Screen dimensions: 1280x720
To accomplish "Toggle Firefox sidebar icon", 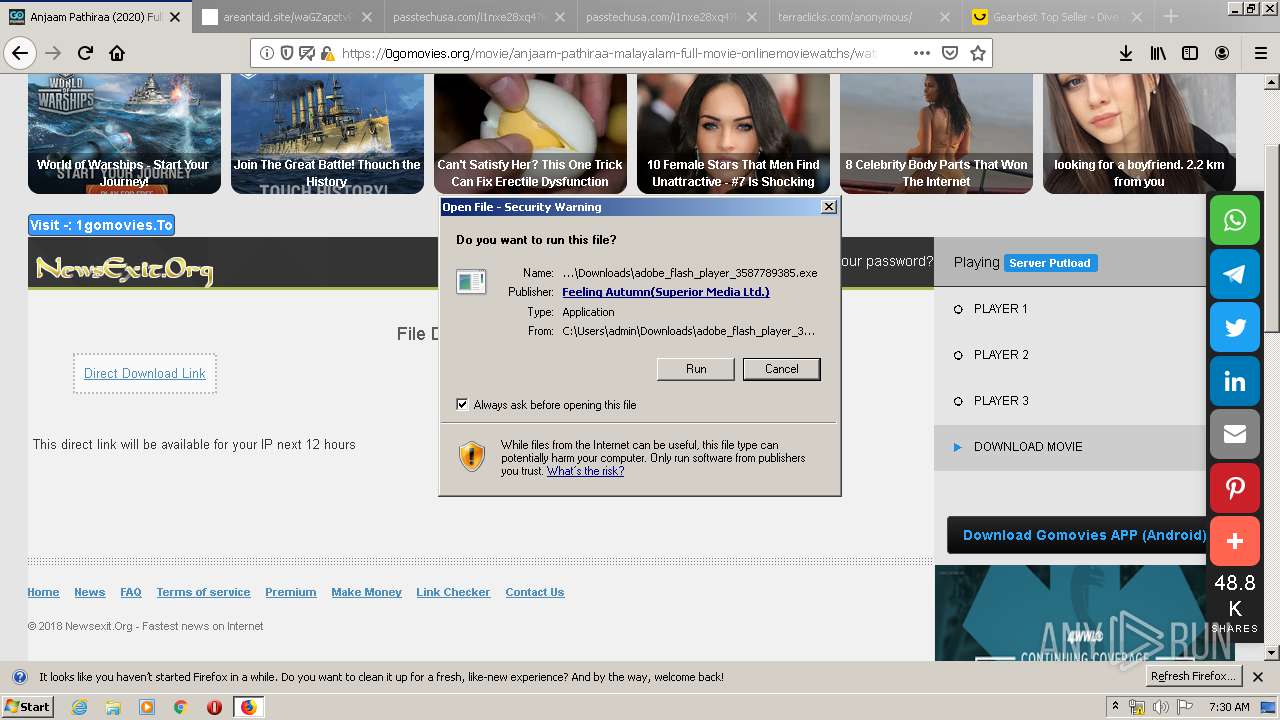I will click(x=1190, y=53).
